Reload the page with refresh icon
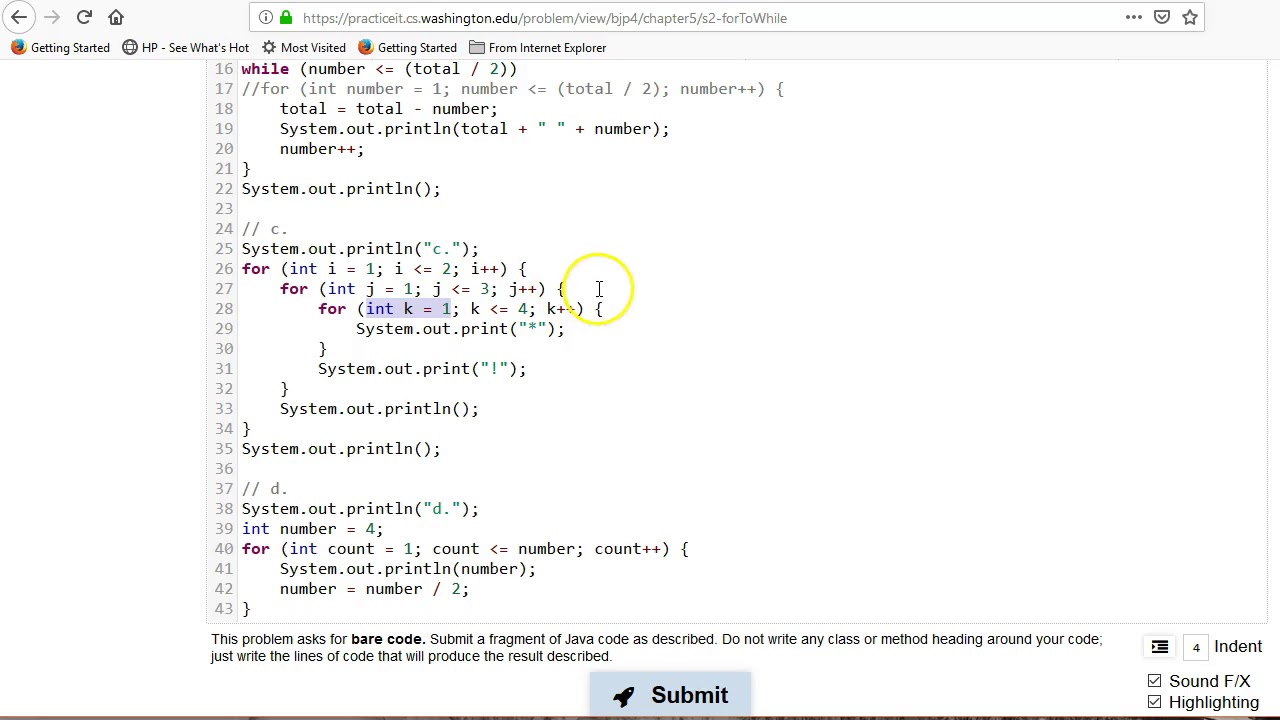Image resolution: width=1280 pixels, height=720 pixels. (x=84, y=17)
